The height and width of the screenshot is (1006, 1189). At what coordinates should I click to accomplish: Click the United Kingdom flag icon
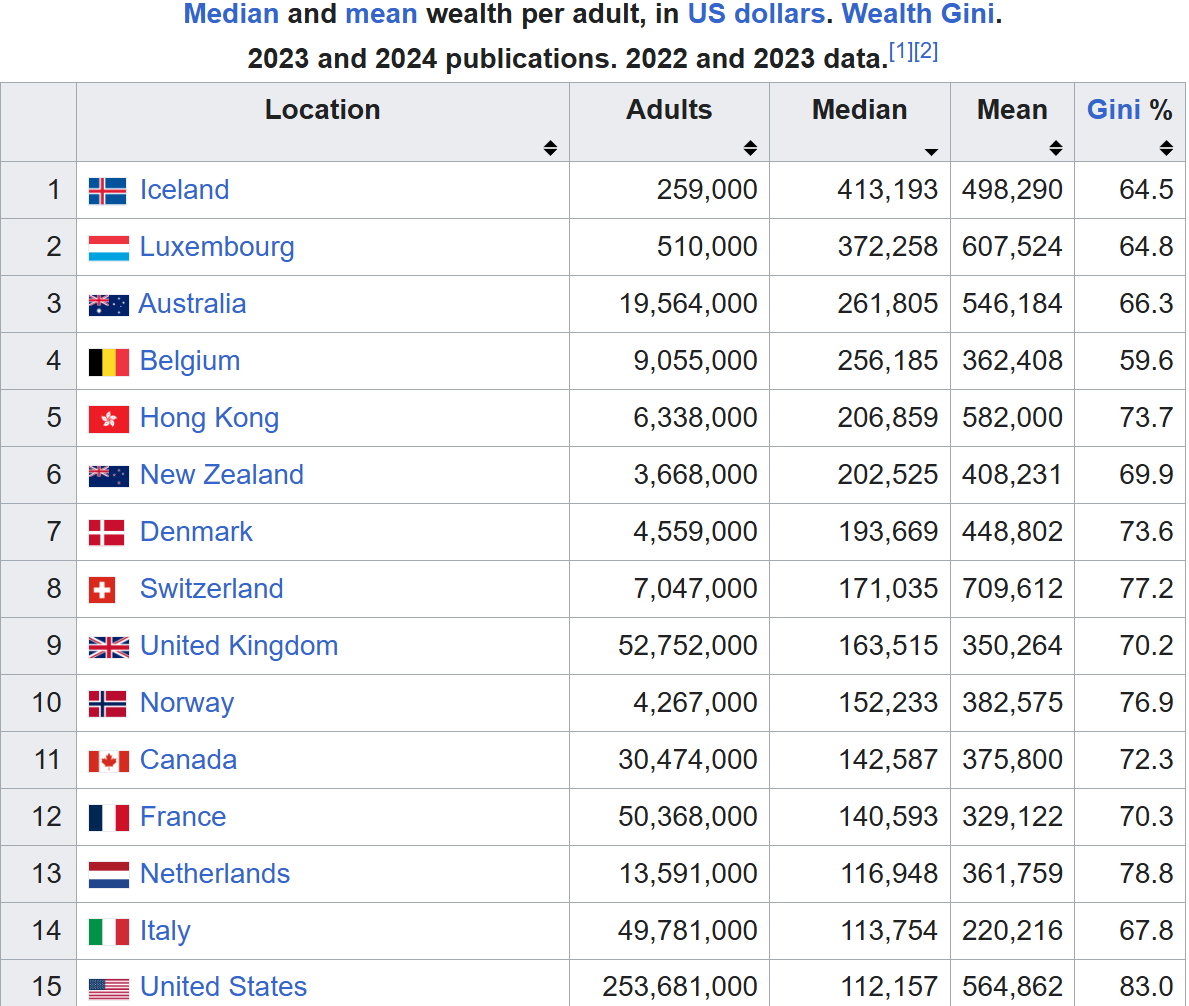(x=108, y=647)
